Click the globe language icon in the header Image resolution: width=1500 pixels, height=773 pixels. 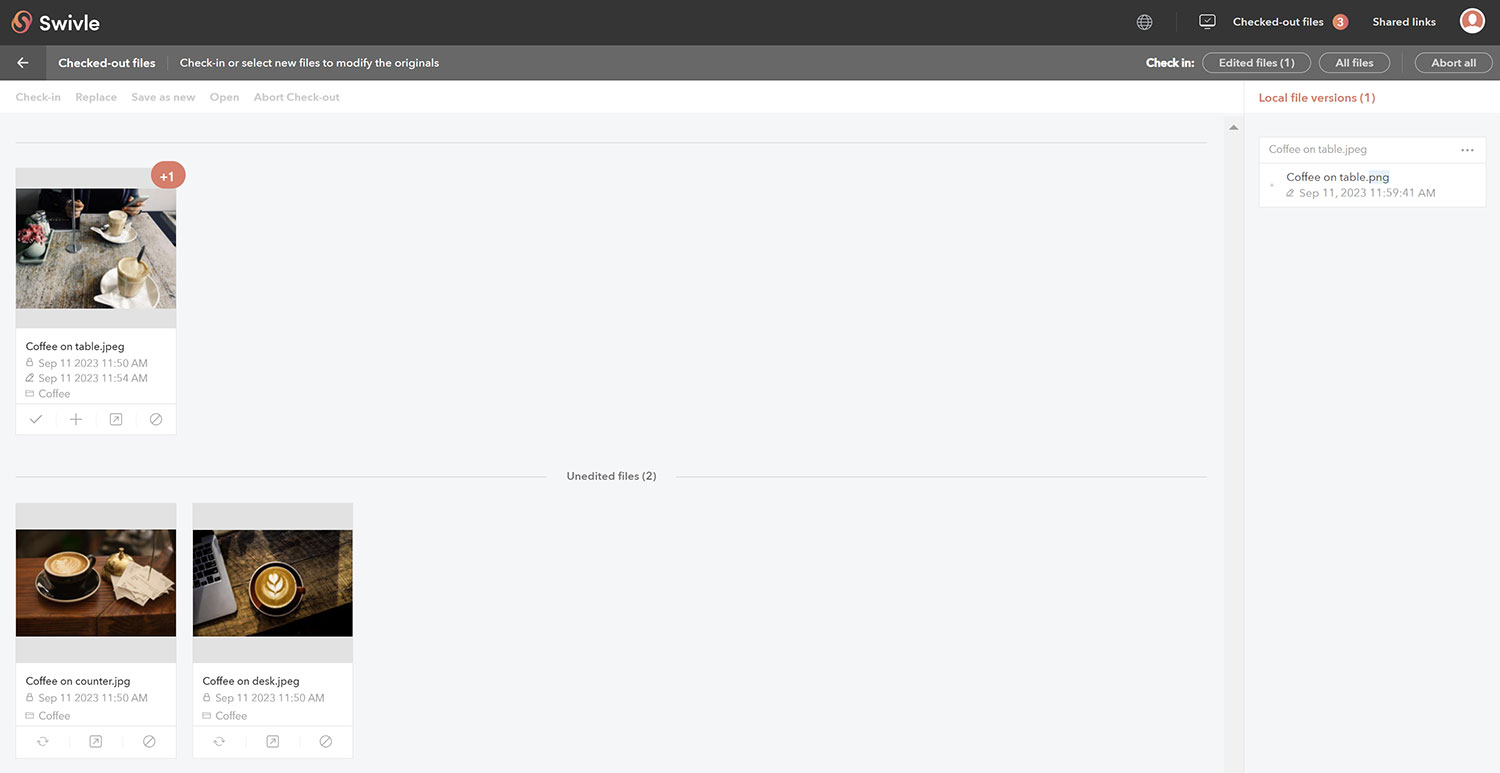[1144, 21]
